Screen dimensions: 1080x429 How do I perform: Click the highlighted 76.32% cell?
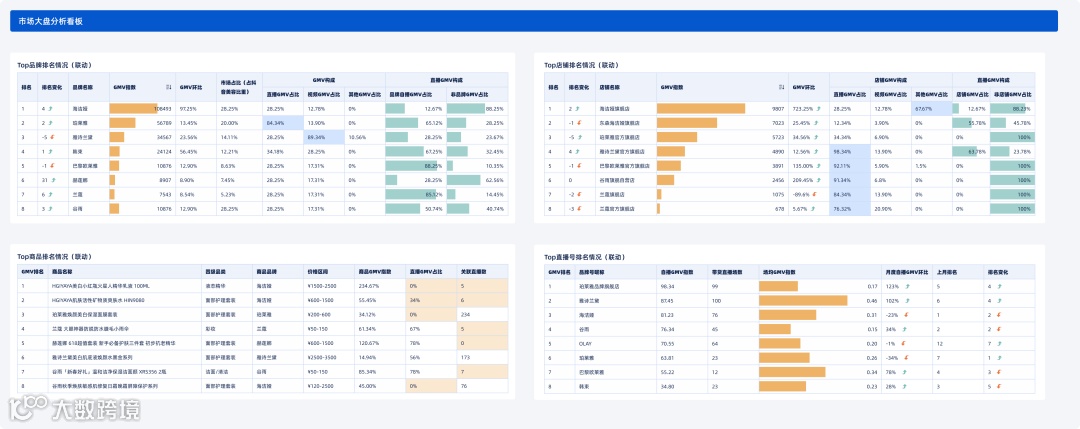850,208
